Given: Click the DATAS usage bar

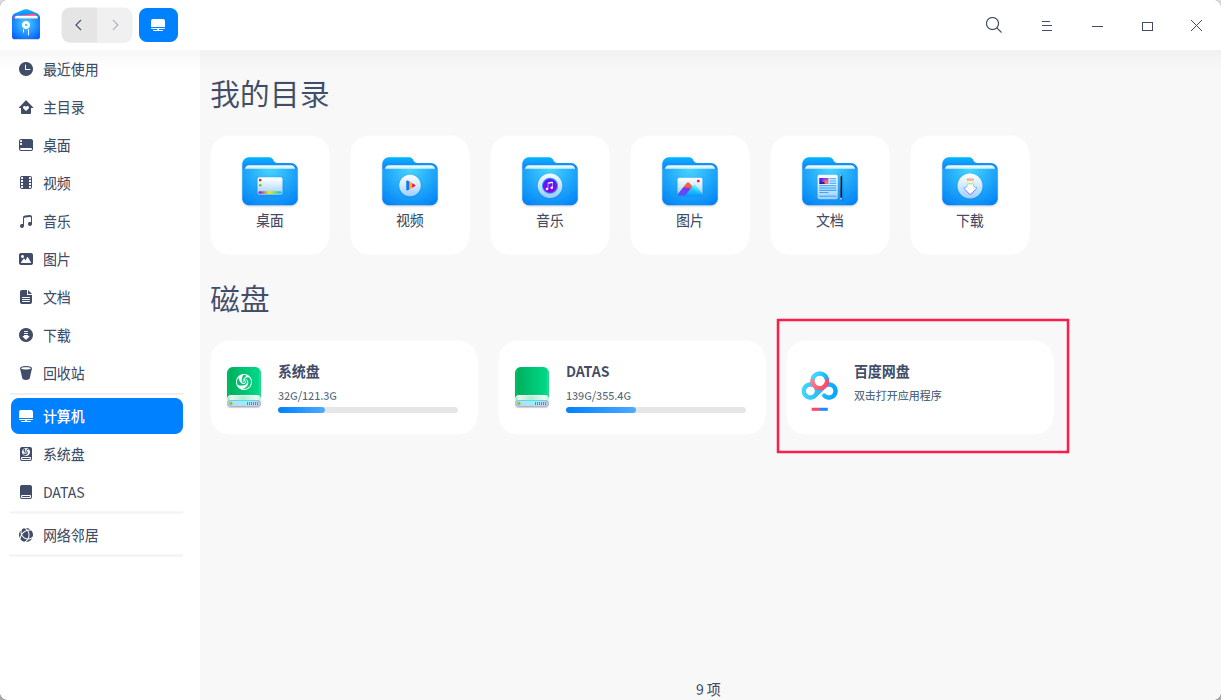Looking at the screenshot, I should pyautogui.click(x=656, y=410).
